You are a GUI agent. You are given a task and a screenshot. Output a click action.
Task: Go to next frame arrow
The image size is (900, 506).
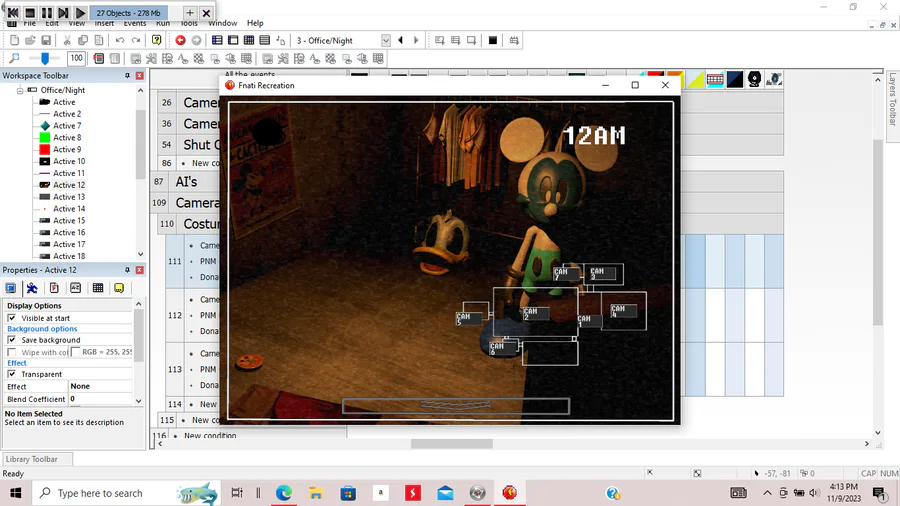[x=416, y=40]
